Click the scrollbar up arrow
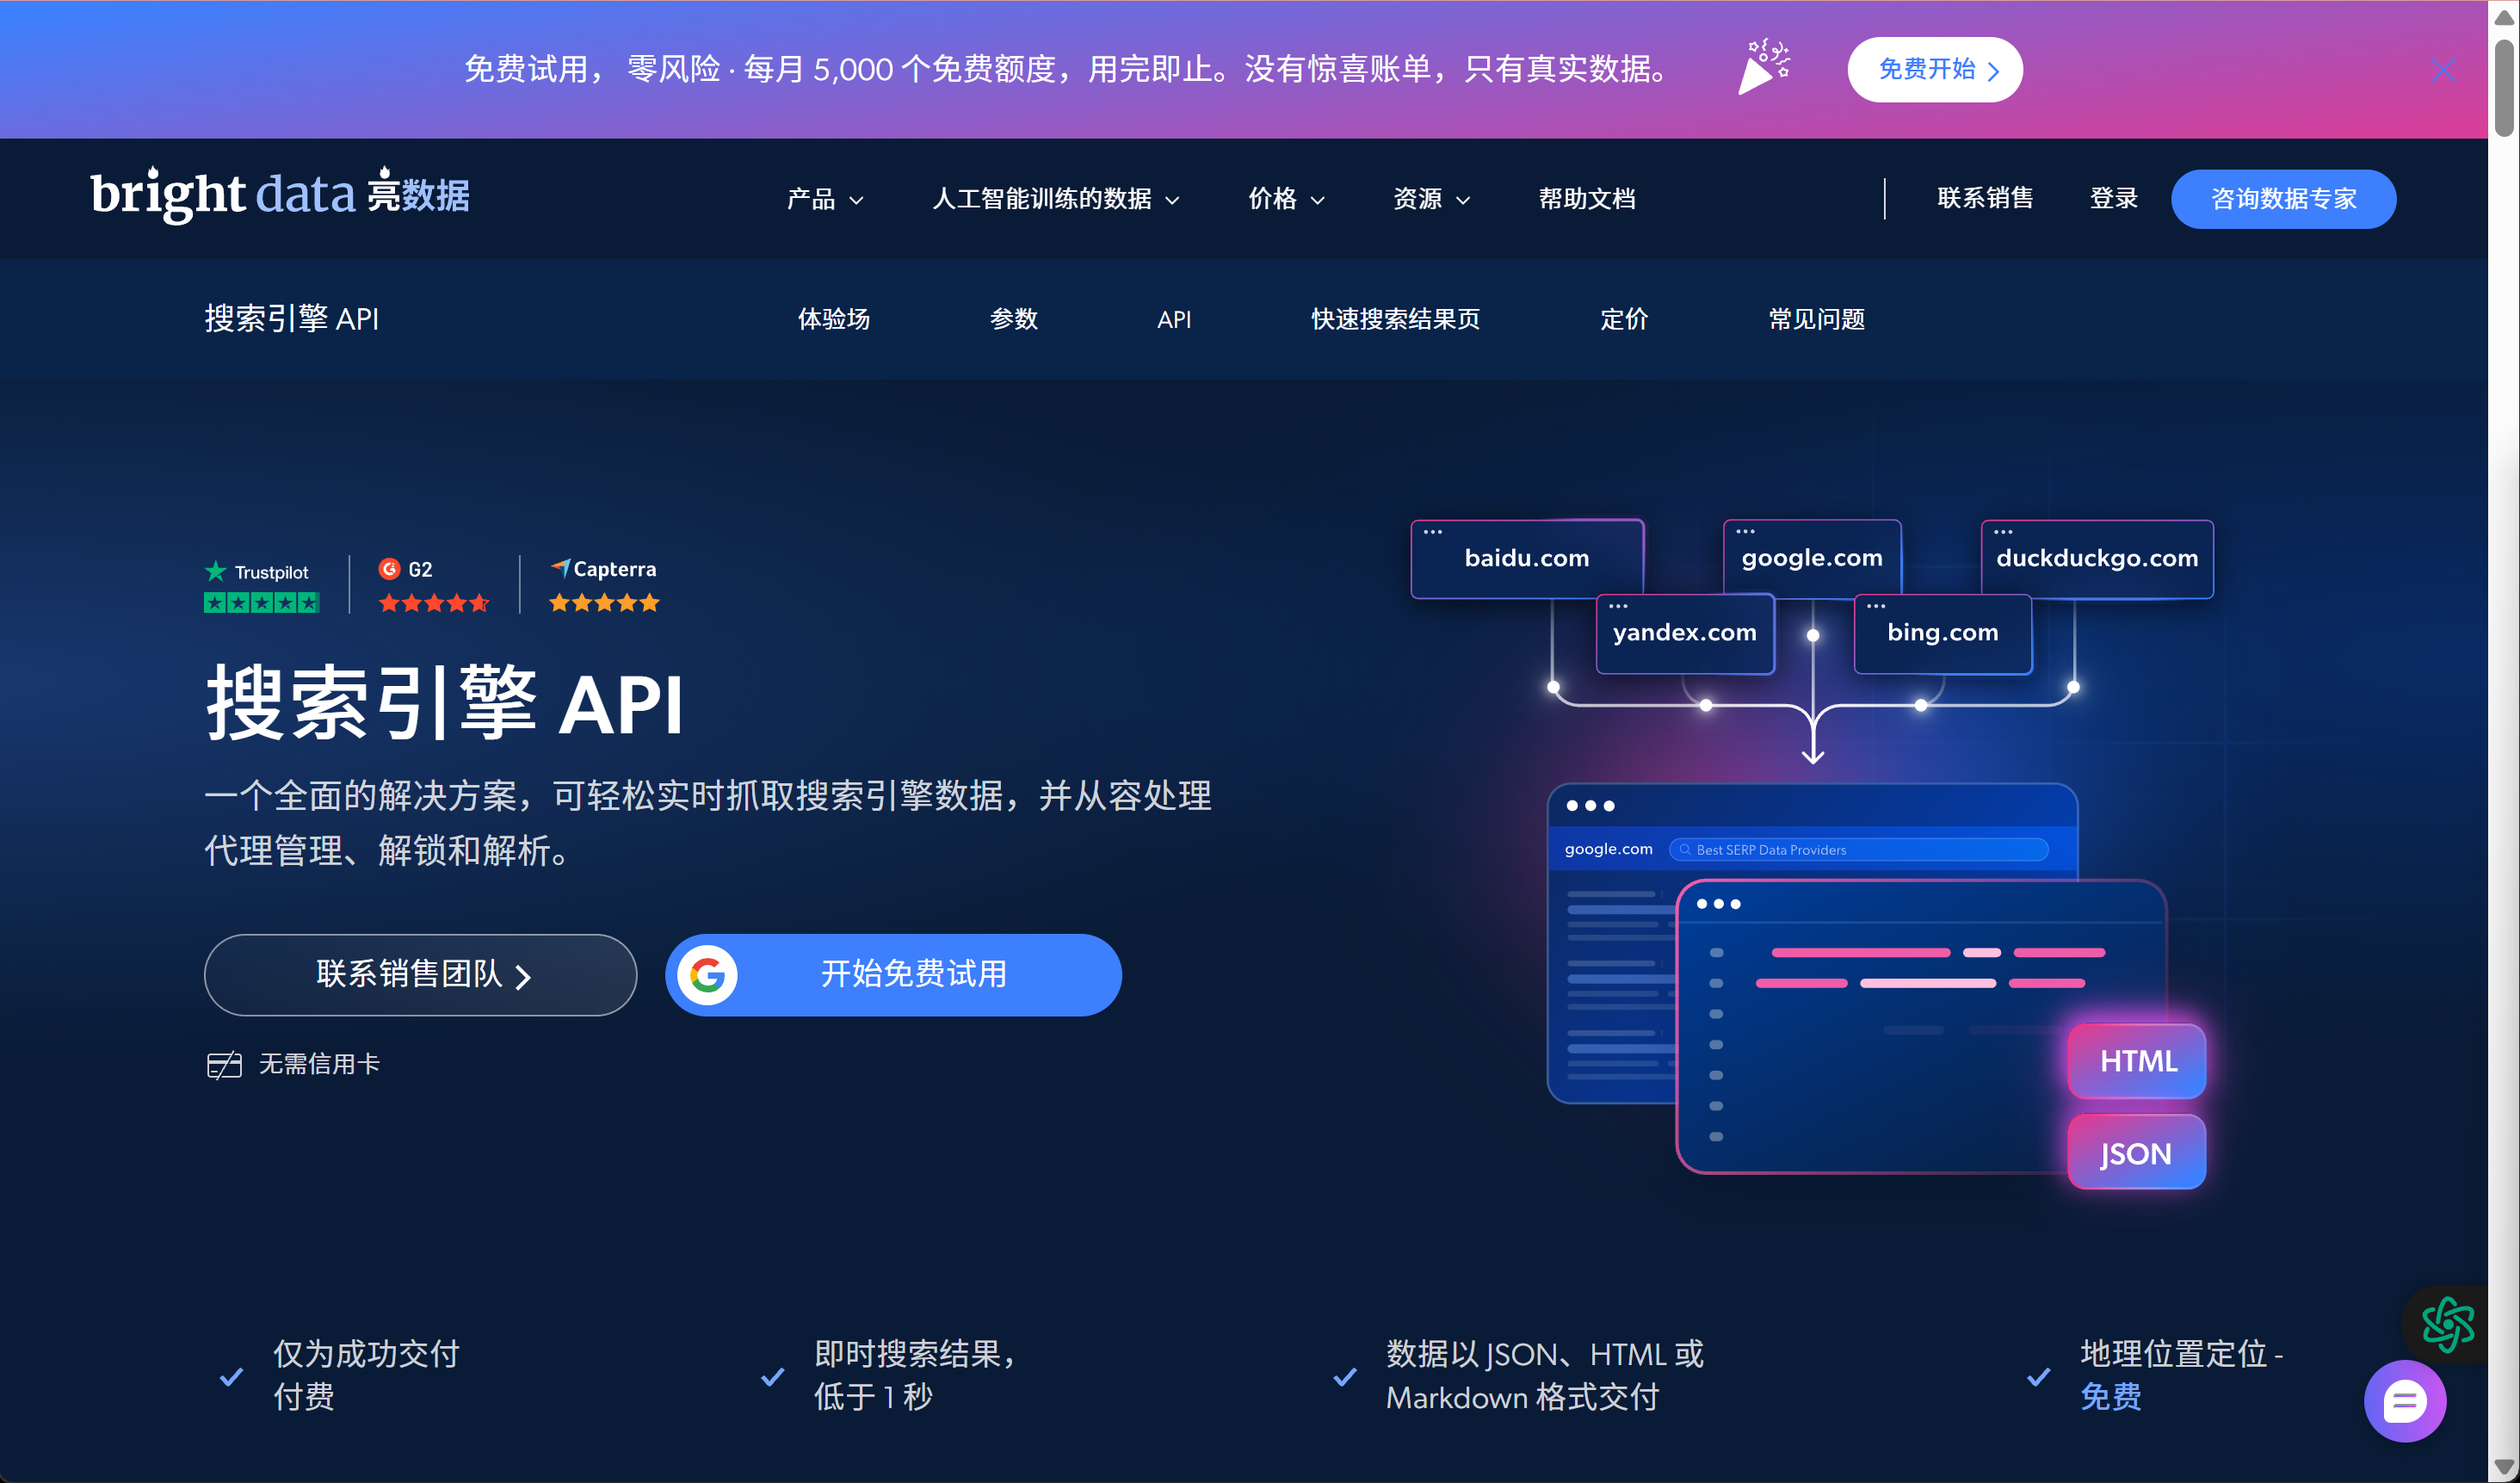The image size is (2520, 1483). [2504, 16]
